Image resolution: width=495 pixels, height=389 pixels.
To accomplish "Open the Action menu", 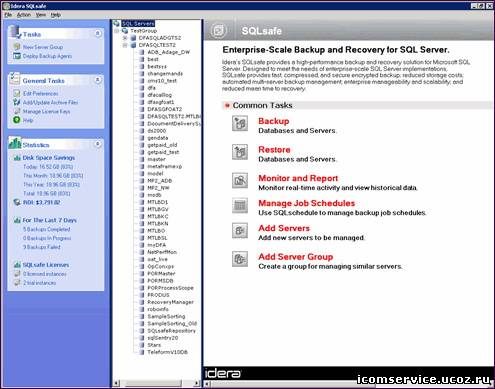I will point(24,15).
